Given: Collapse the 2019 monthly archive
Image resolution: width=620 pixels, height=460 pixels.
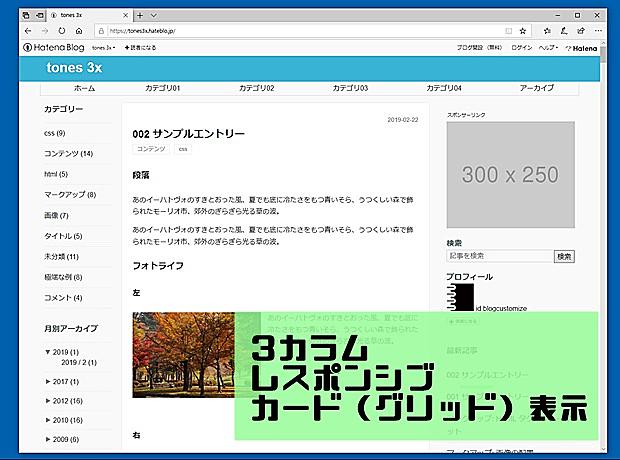Looking at the screenshot, I should pyautogui.click(x=47, y=352).
